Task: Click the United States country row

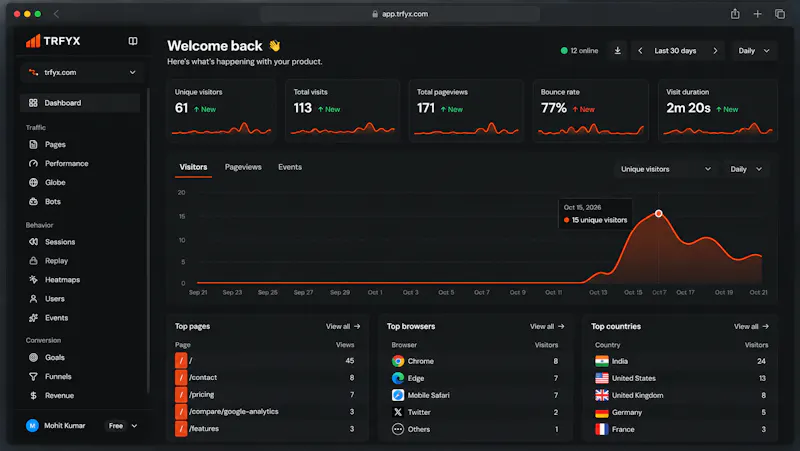Action: [680, 378]
